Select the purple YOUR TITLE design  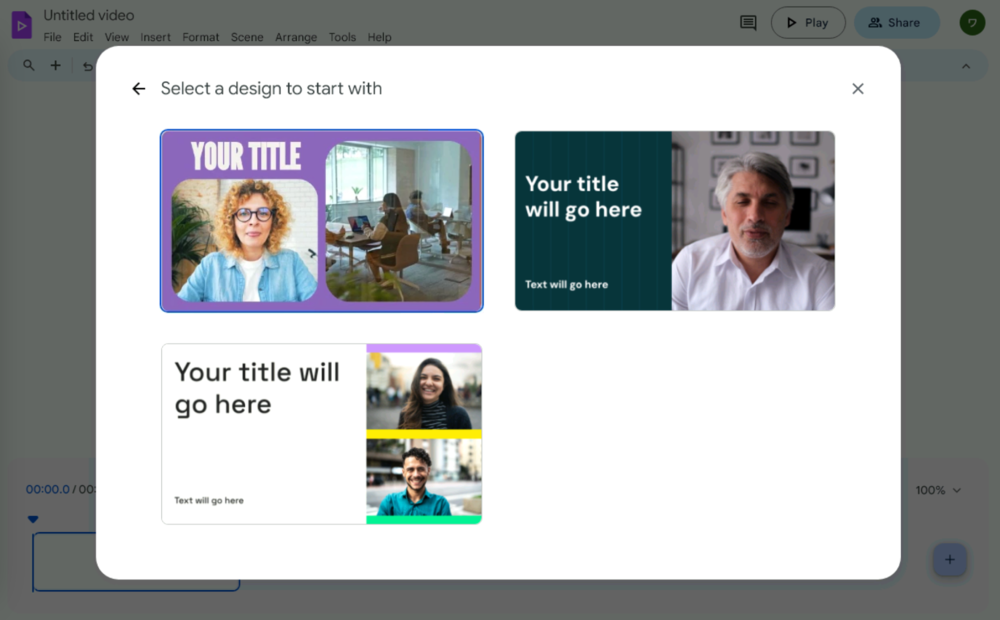(x=321, y=220)
